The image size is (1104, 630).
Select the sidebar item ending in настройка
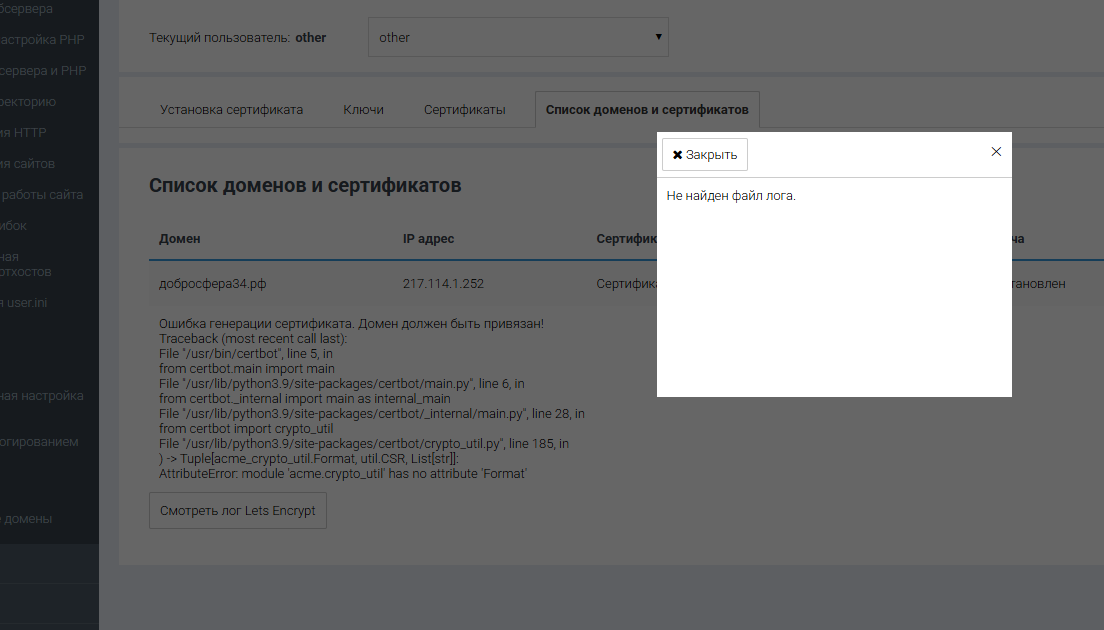click(41, 396)
